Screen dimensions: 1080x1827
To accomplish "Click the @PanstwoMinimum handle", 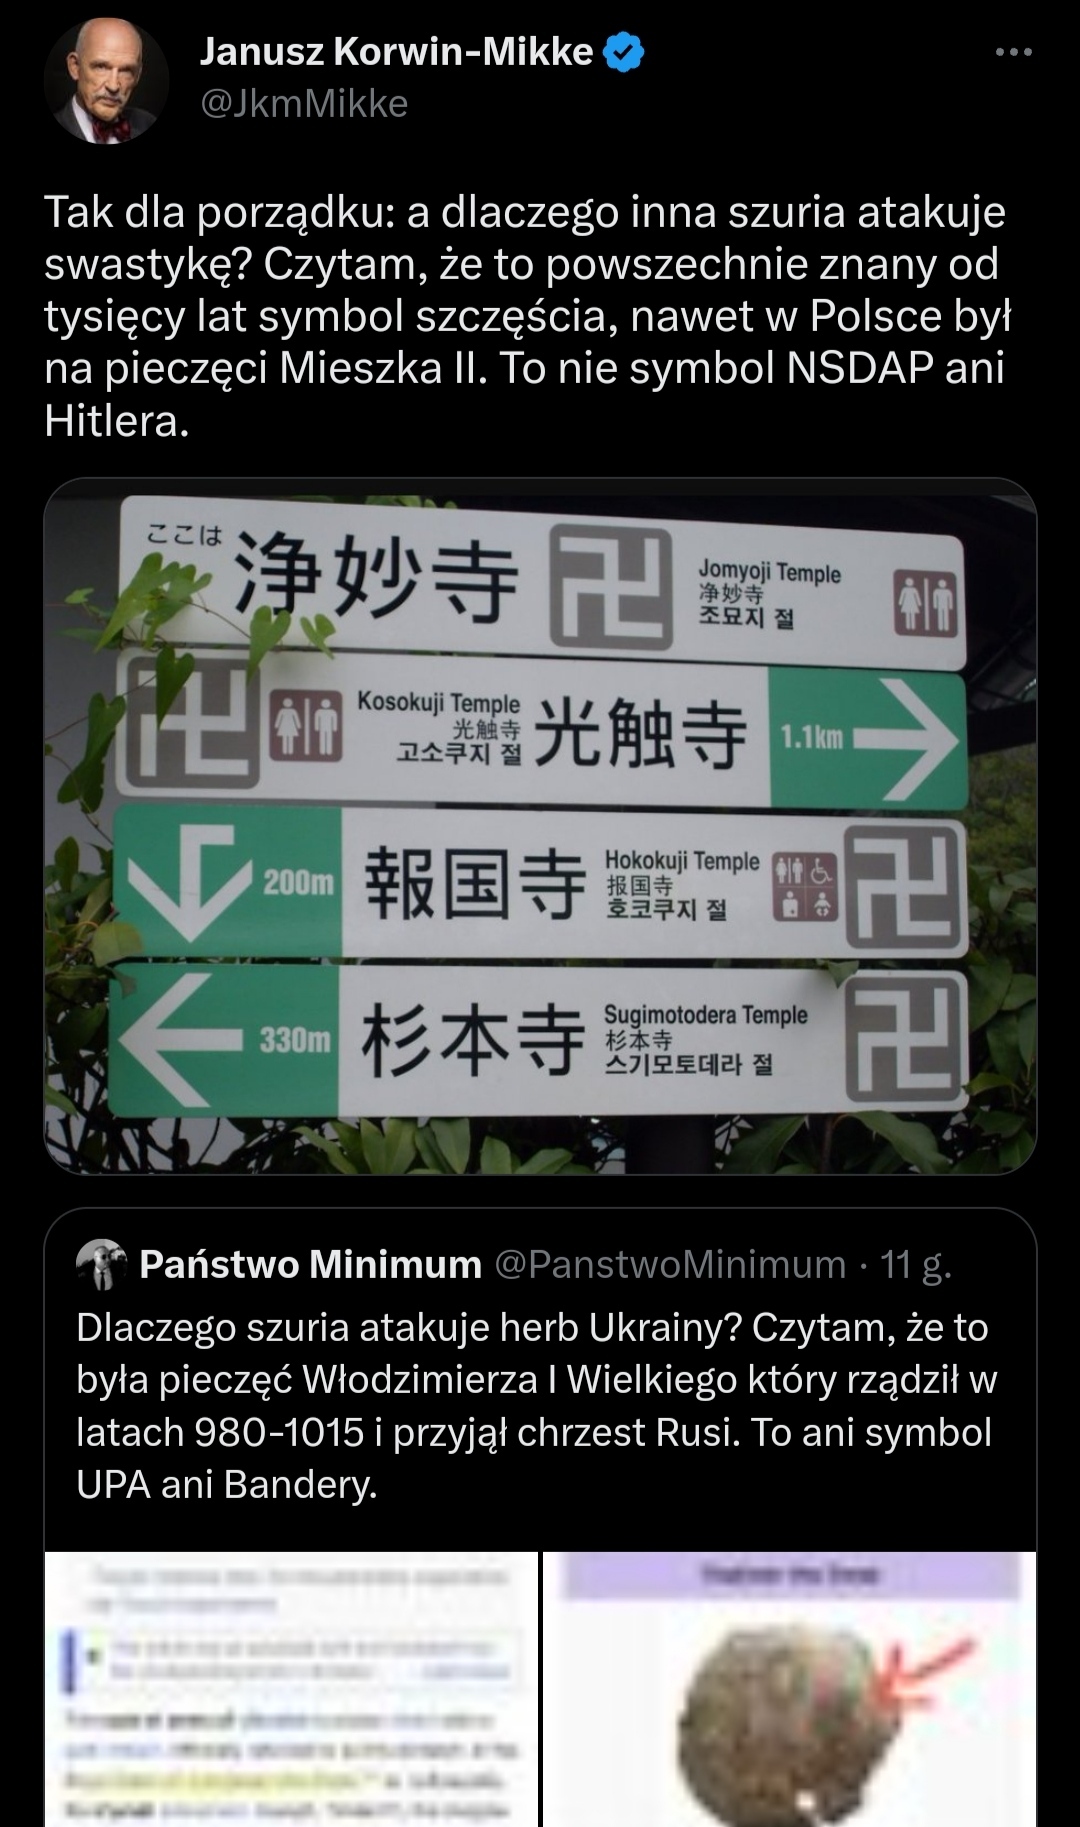I will 671,1265.
